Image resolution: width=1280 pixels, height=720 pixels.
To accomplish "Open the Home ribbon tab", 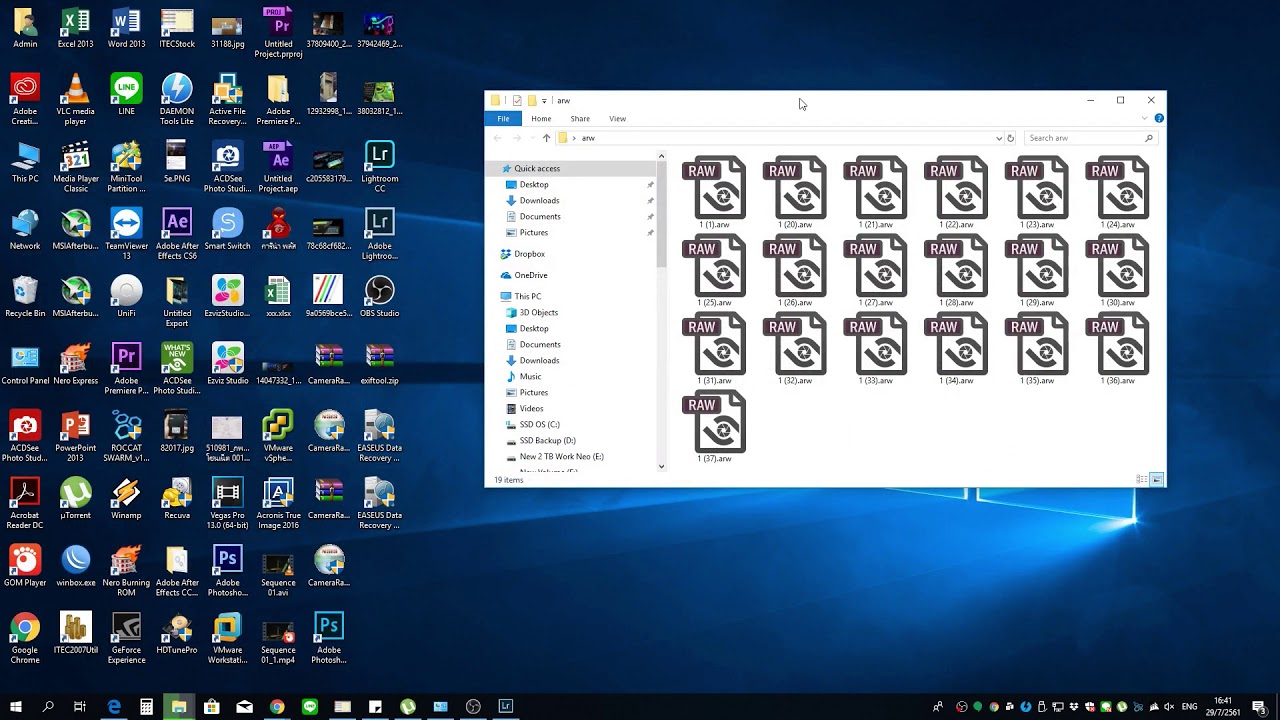I will [x=541, y=119].
